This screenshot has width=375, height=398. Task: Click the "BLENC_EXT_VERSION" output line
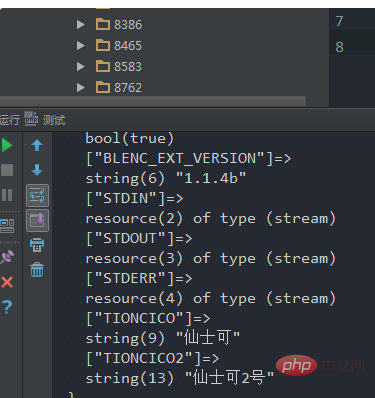click(x=188, y=158)
